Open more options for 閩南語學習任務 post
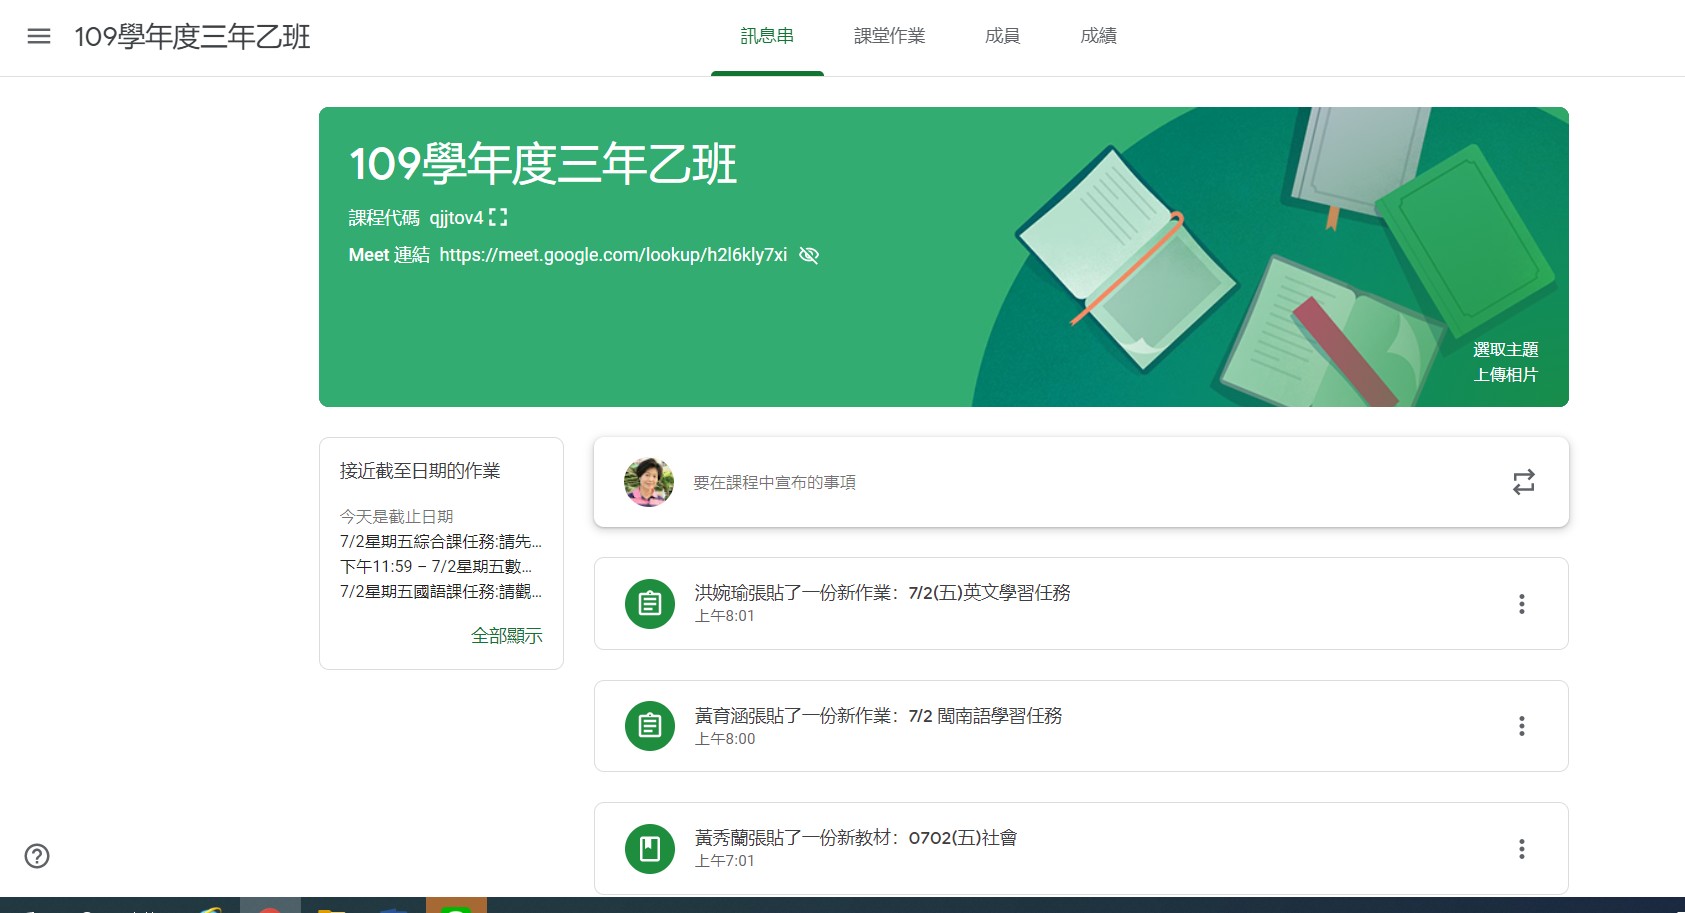This screenshot has width=1685, height=913. pyautogui.click(x=1522, y=726)
